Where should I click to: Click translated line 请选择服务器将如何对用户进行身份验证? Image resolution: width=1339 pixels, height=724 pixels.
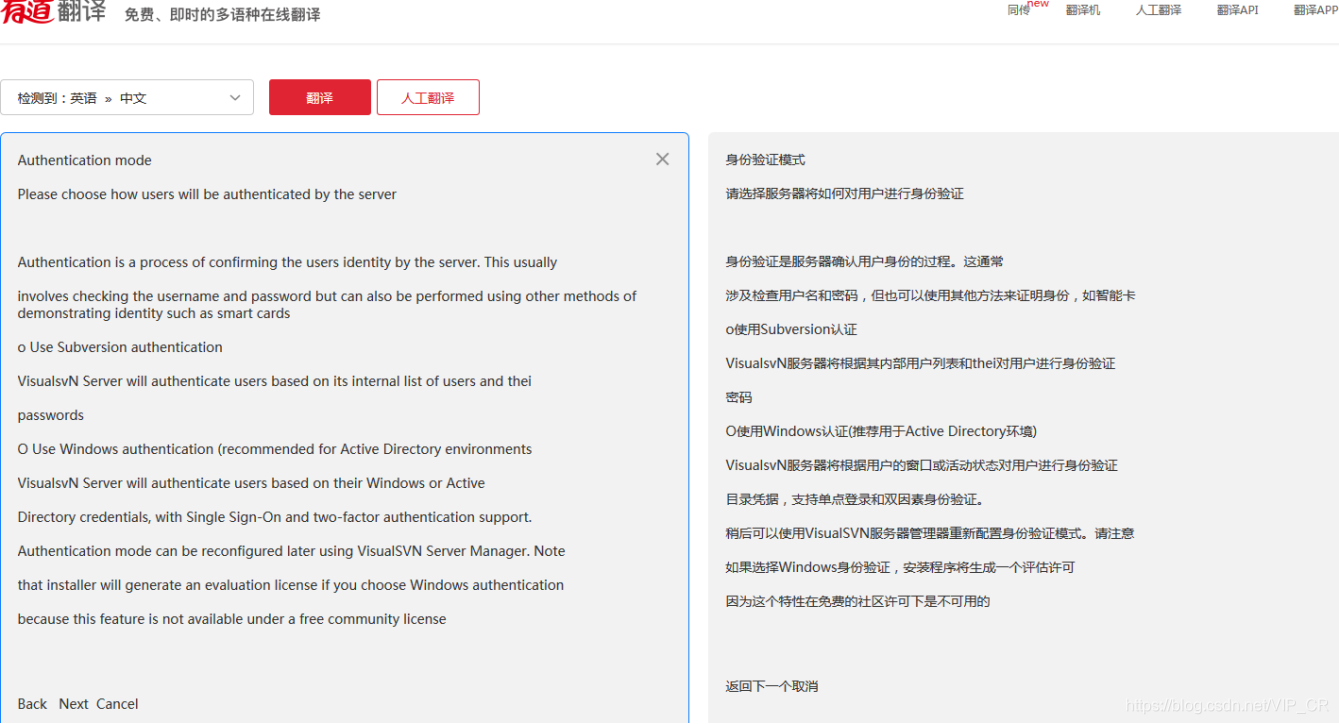point(845,194)
